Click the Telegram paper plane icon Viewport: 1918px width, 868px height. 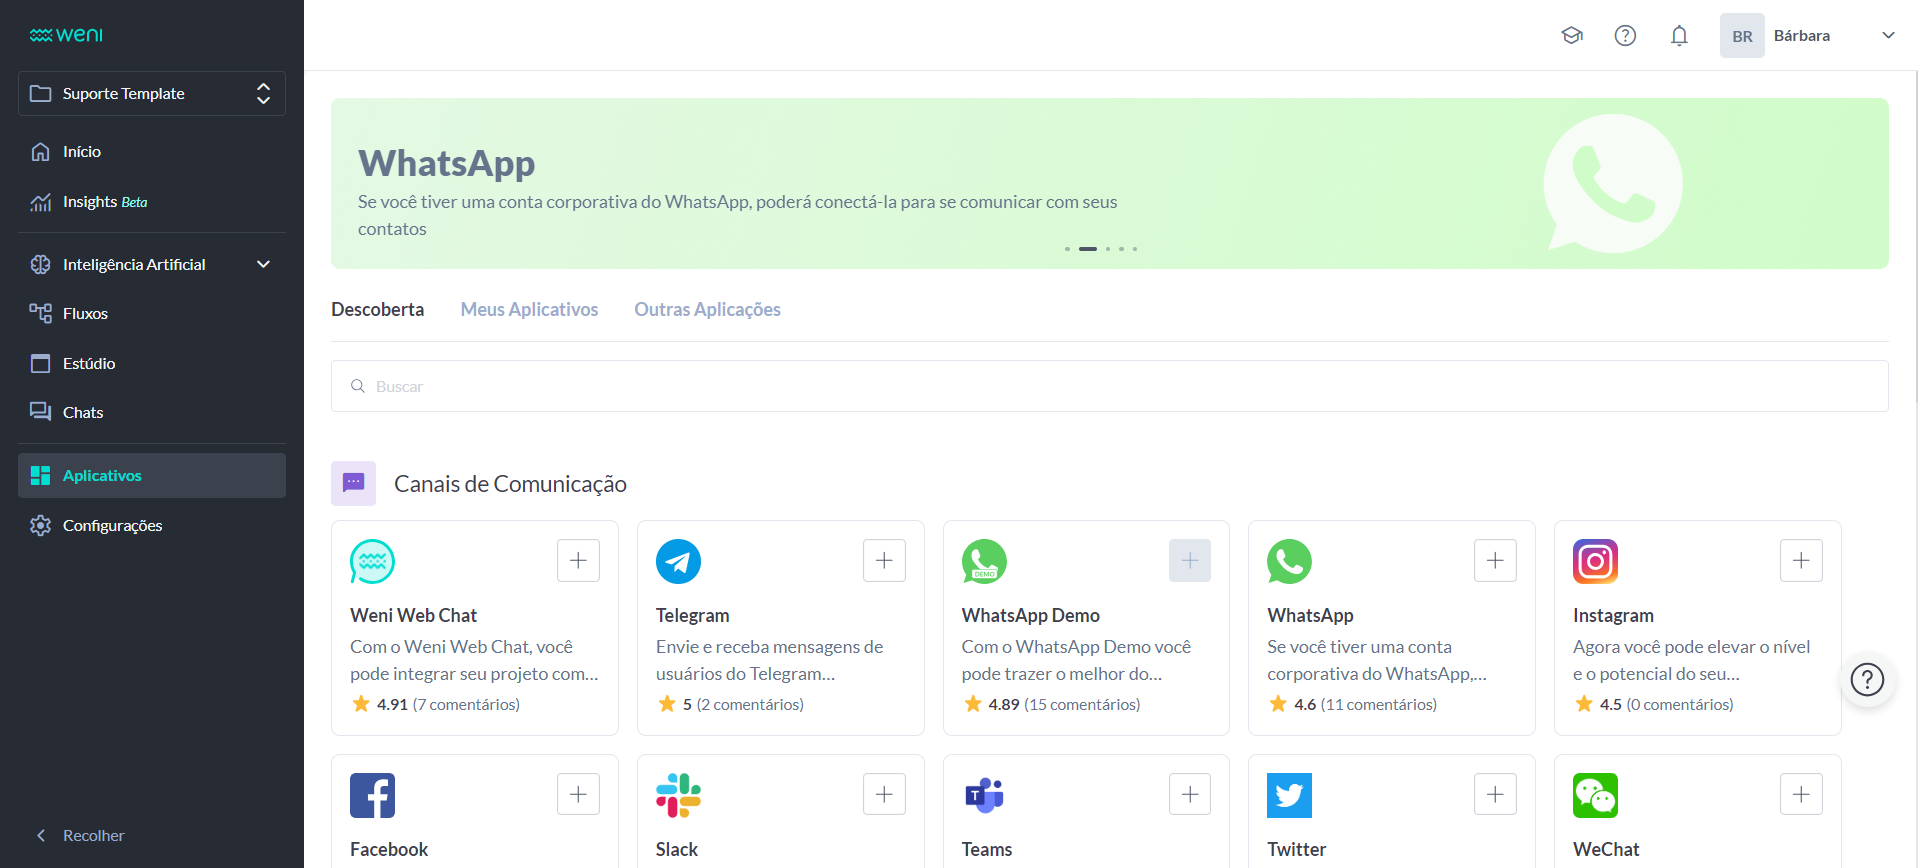678,561
